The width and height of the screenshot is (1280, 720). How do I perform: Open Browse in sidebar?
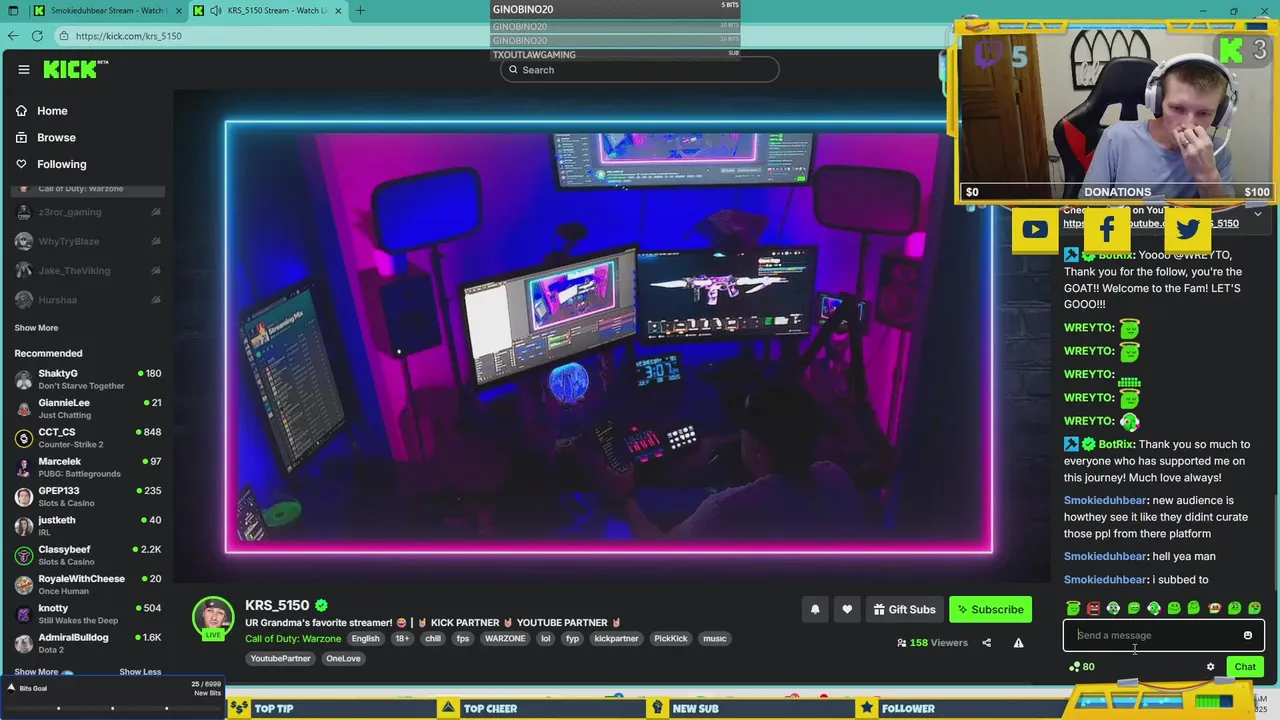[x=56, y=137]
